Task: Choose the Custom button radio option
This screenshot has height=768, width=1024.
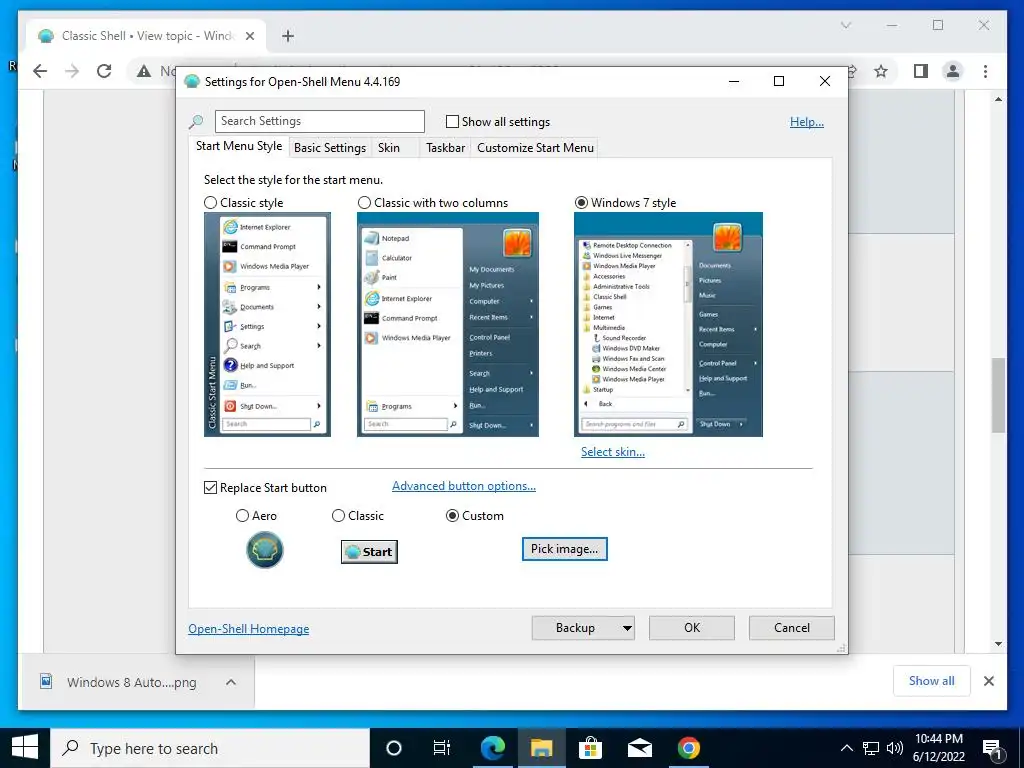Action: (452, 516)
